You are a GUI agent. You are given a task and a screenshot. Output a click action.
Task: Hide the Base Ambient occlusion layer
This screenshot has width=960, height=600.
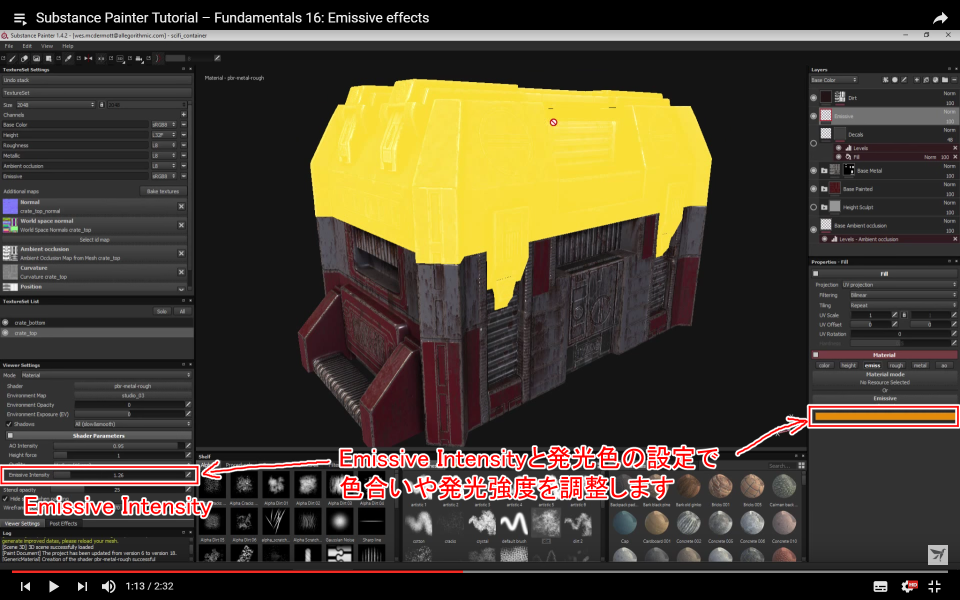814,230
